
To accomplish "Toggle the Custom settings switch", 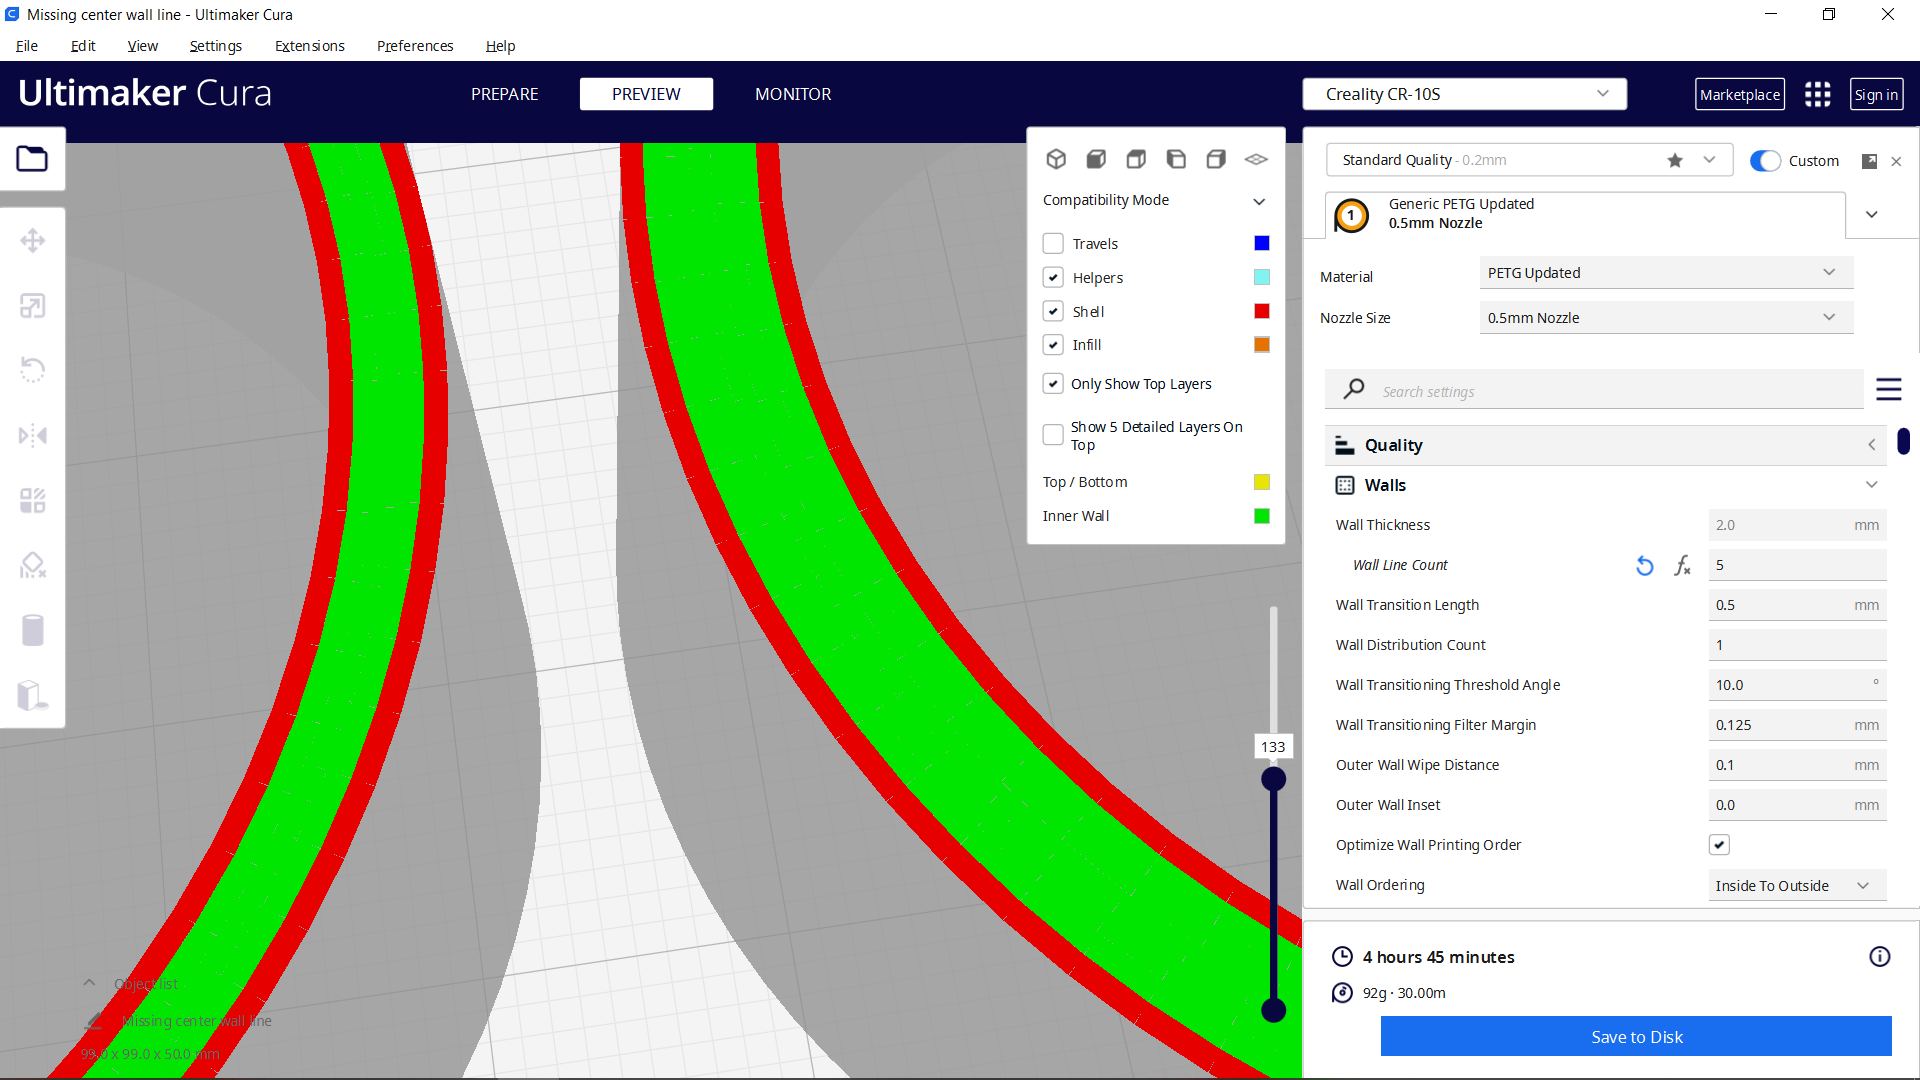I will coord(1765,161).
